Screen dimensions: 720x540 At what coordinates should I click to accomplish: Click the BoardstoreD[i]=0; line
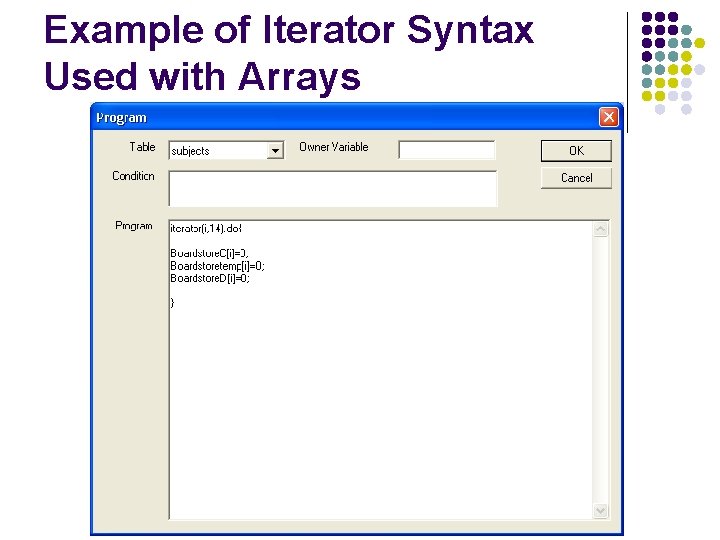pos(210,278)
